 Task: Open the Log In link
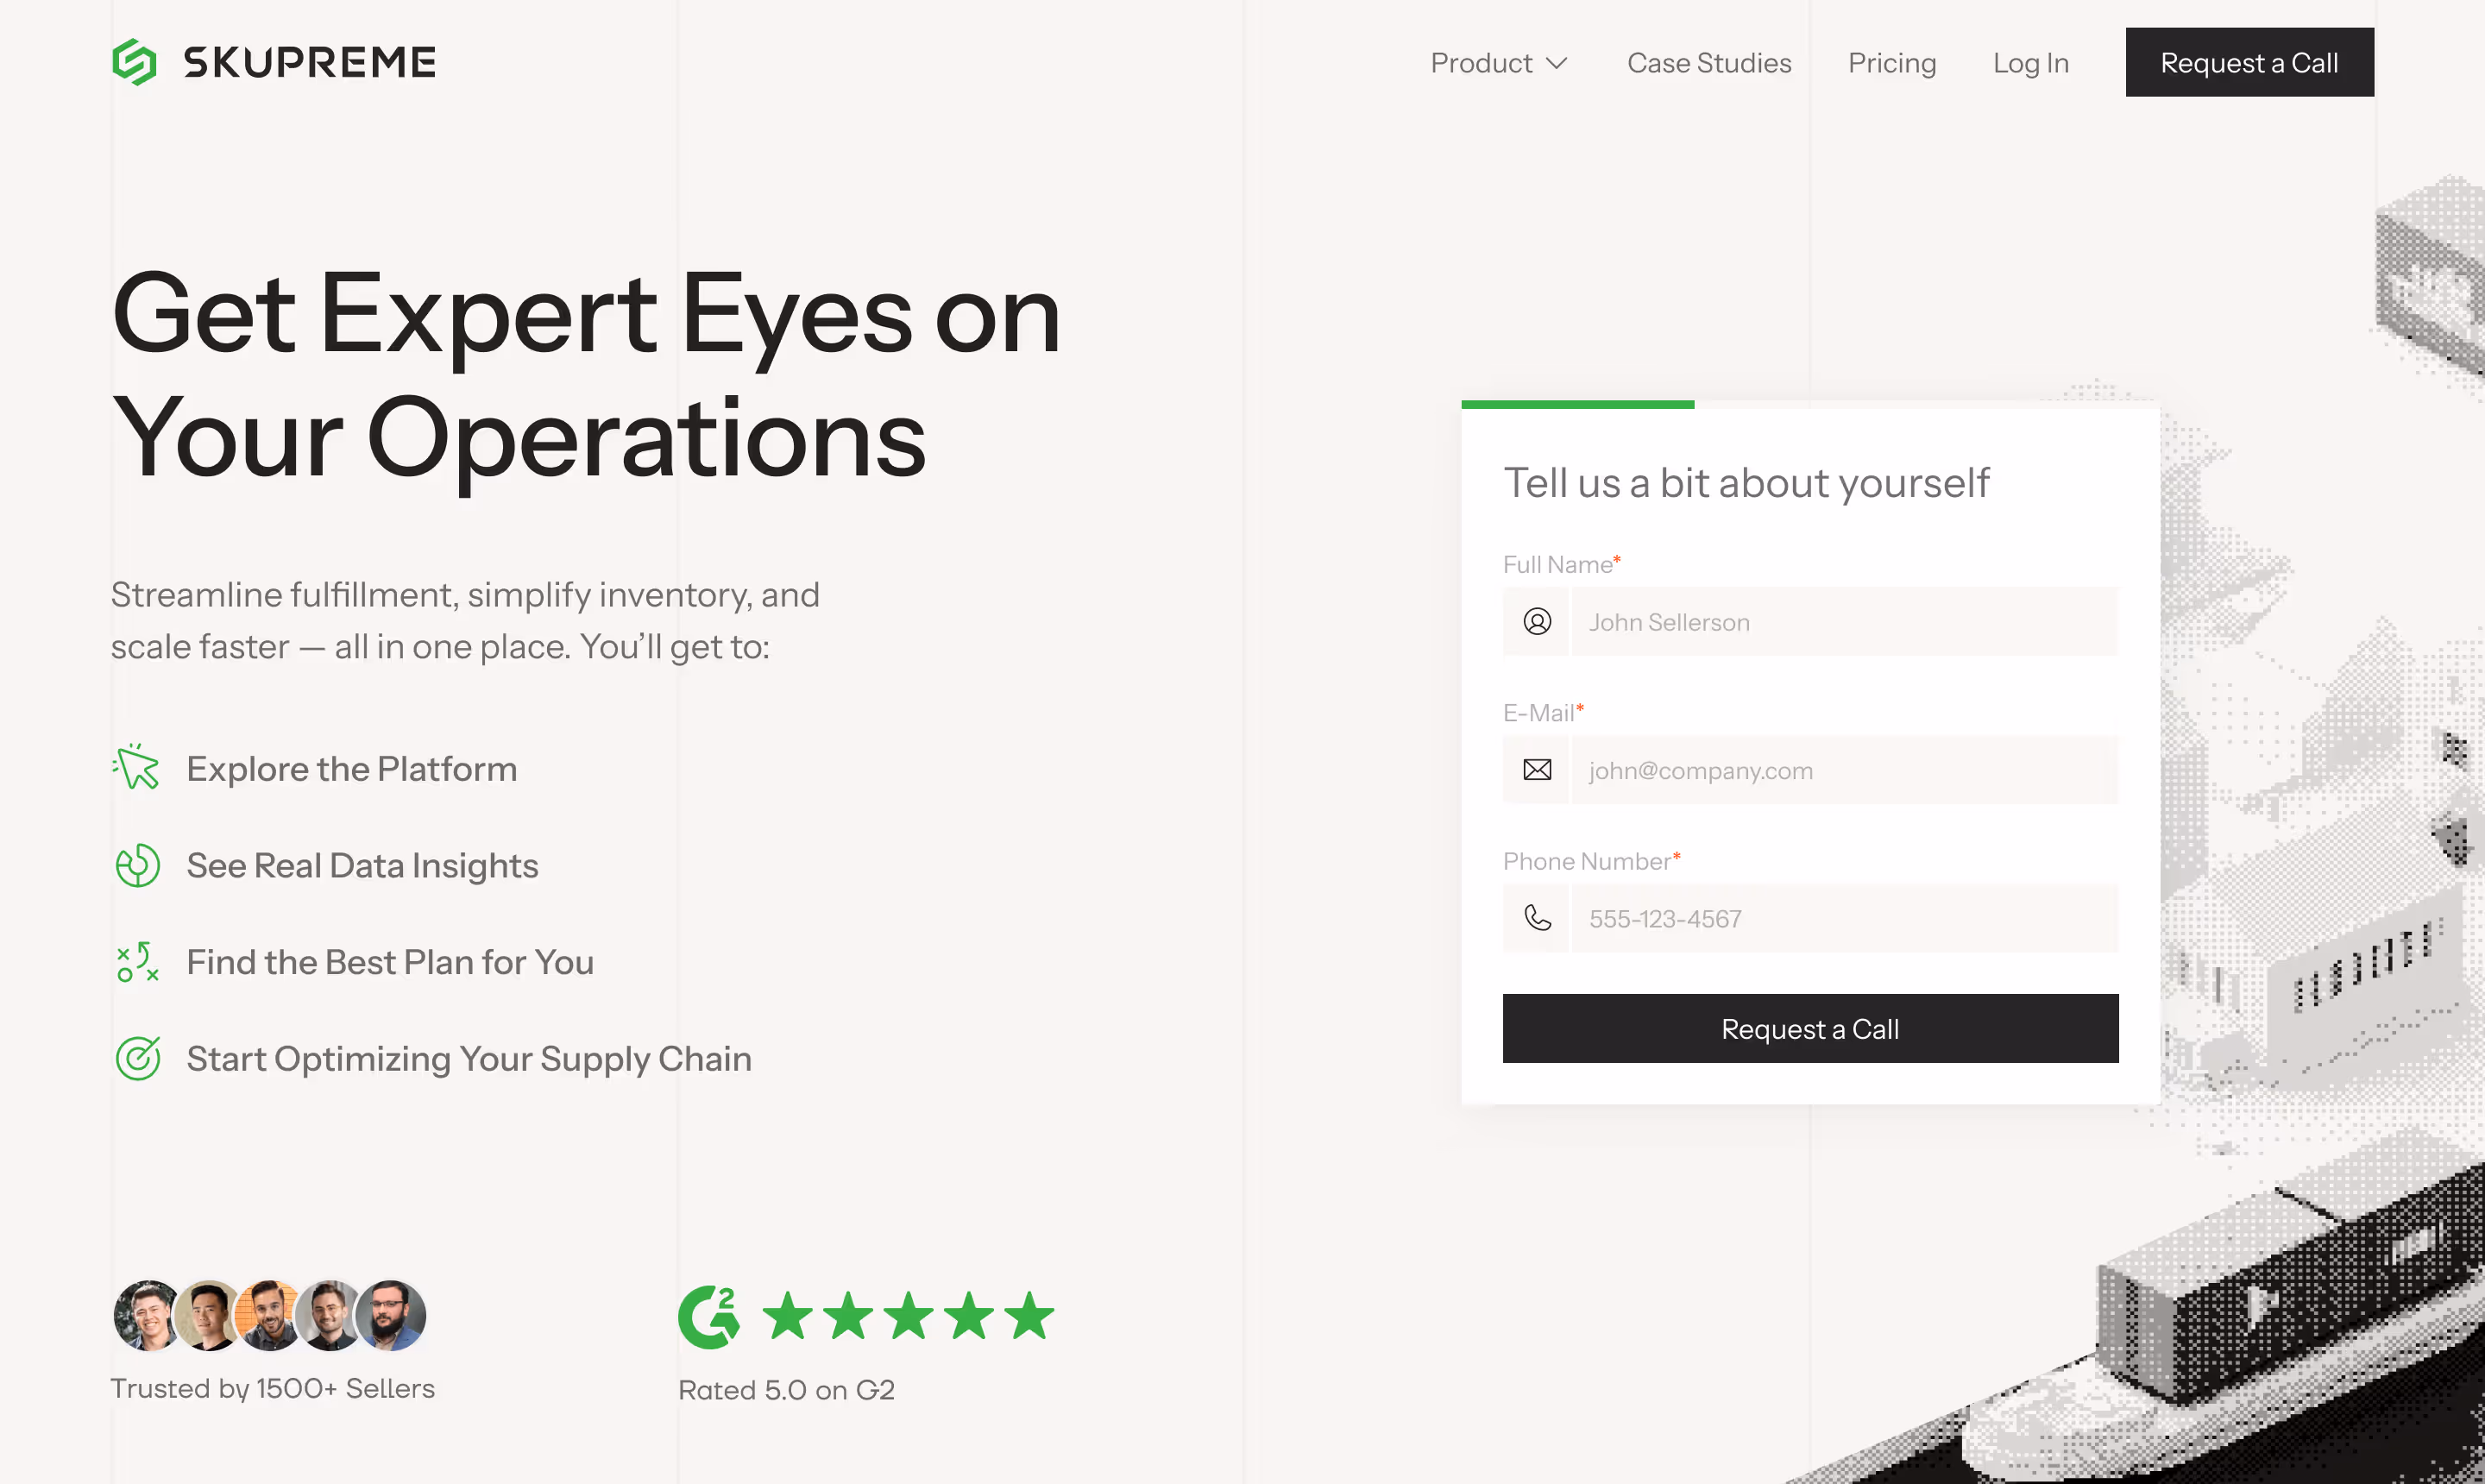coord(2030,63)
